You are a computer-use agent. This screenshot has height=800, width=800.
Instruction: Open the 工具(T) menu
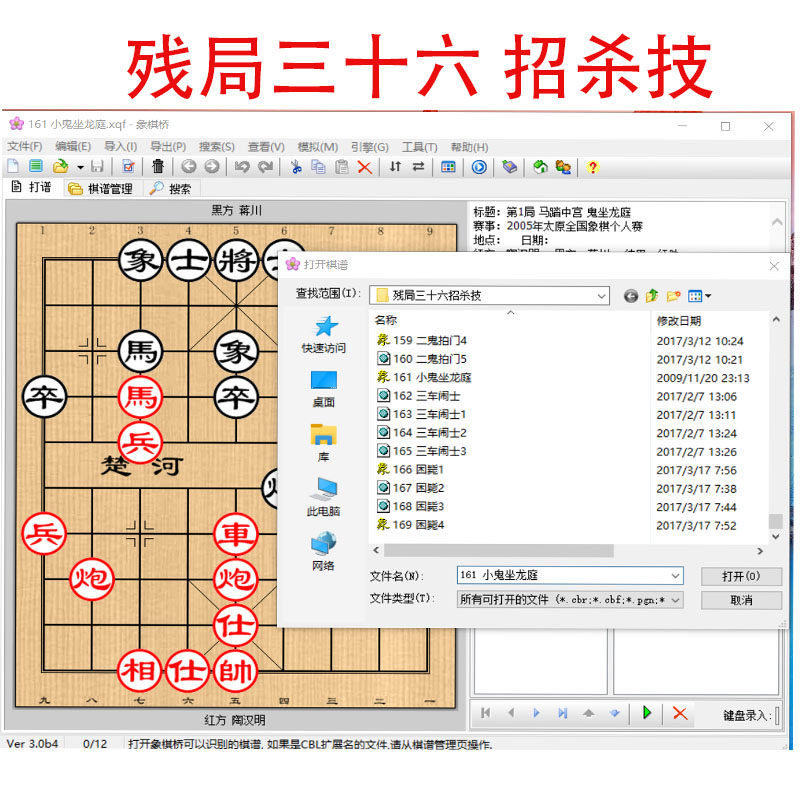tap(419, 147)
